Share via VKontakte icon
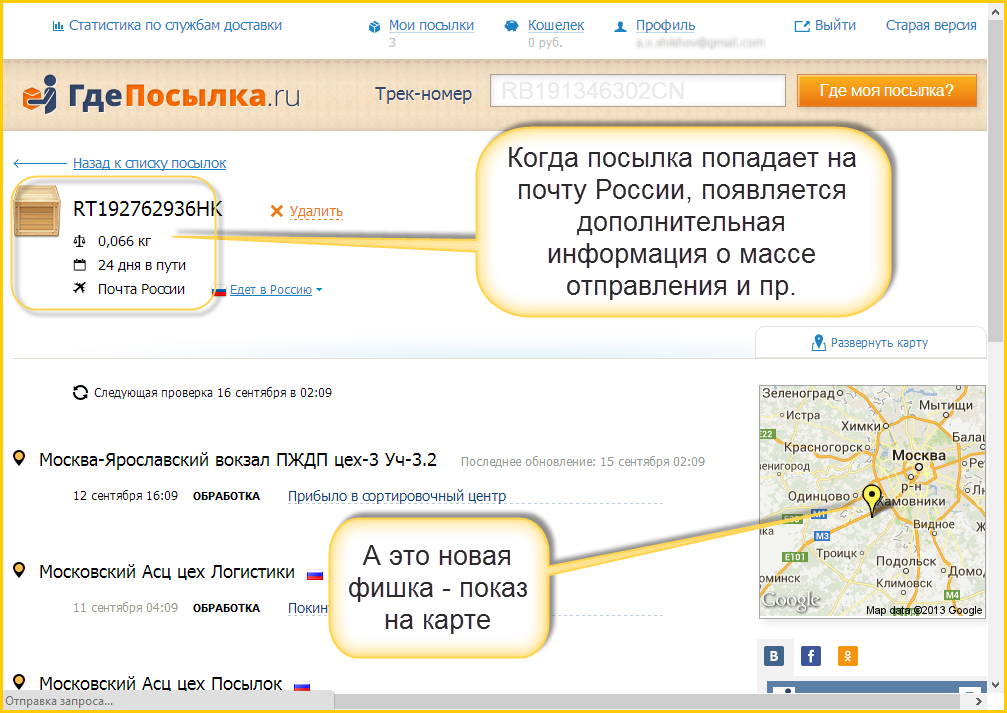This screenshot has width=1007, height=713. coord(774,656)
